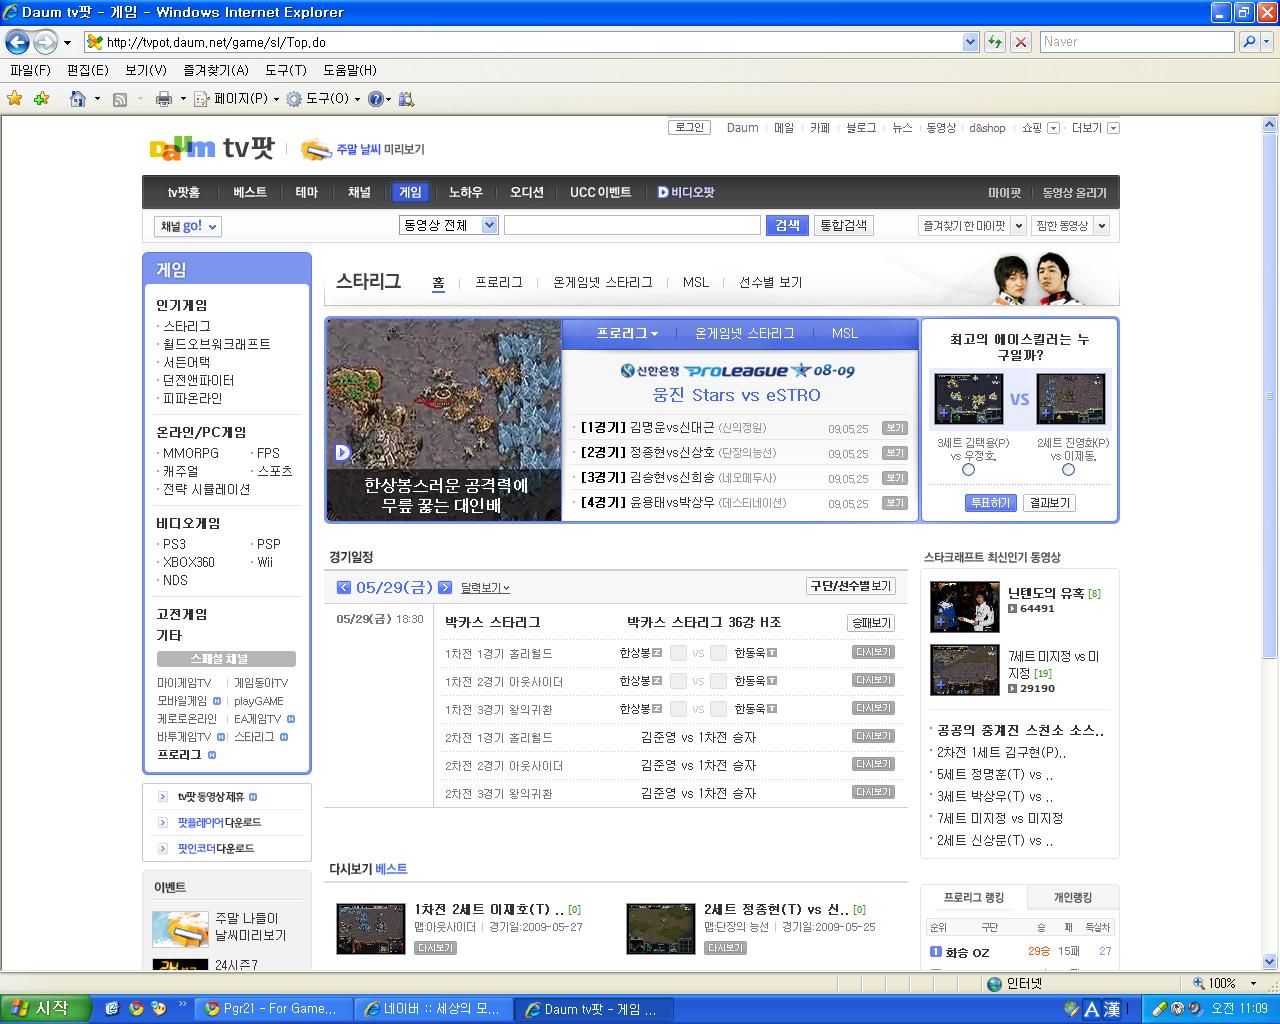This screenshot has height=1024, width=1280.
Task: Click the 검색 search button
Action: point(787,225)
